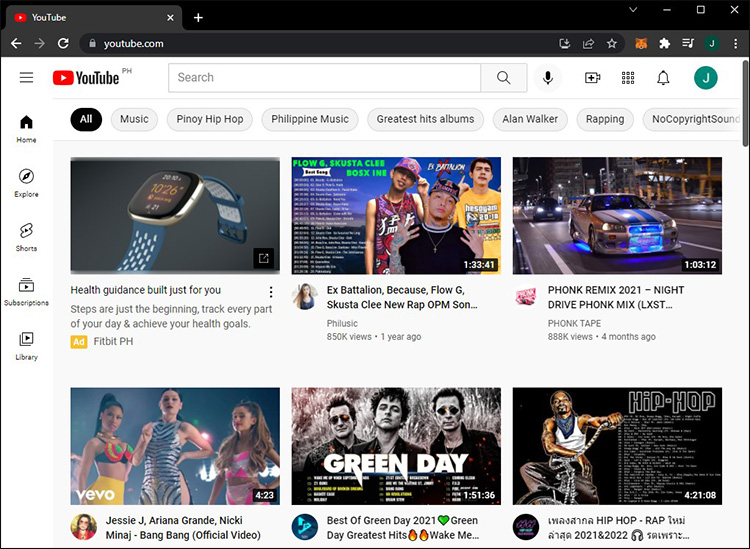The height and width of the screenshot is (549, 750).
Task: Click the Fitbit PH advertiser link
Action: 113,342
